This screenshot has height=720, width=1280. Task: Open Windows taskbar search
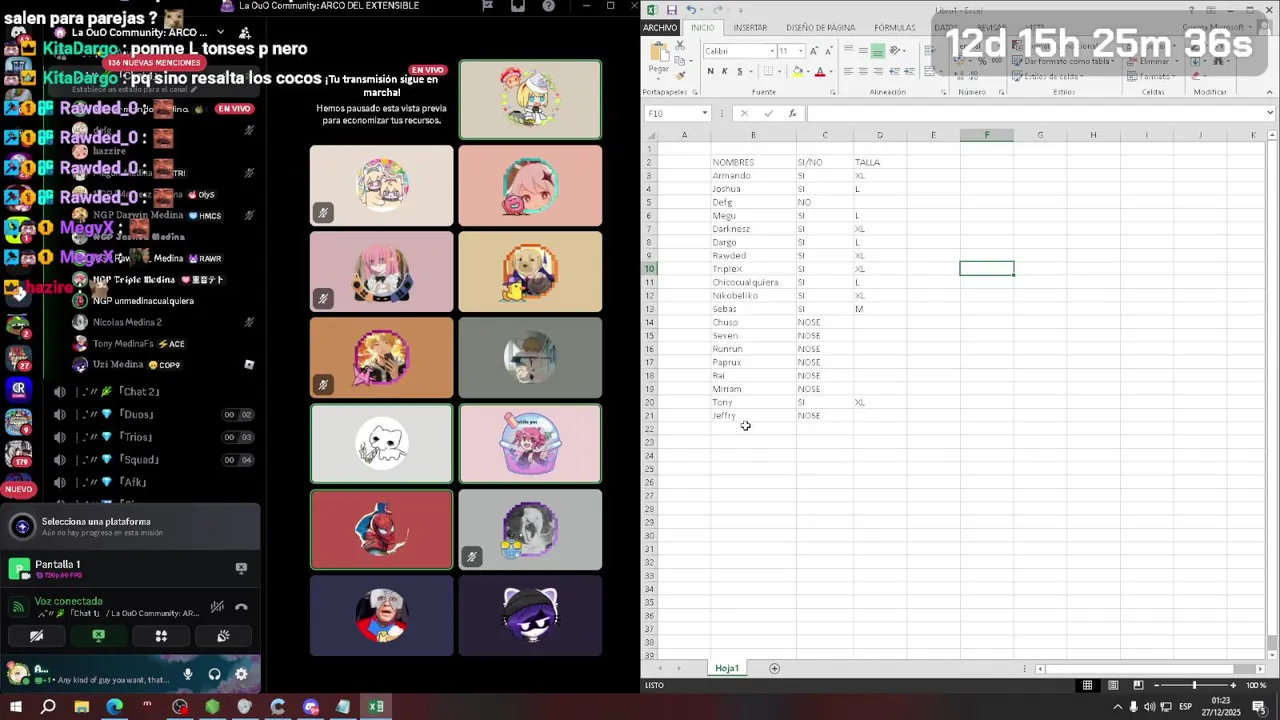(48, 707)
